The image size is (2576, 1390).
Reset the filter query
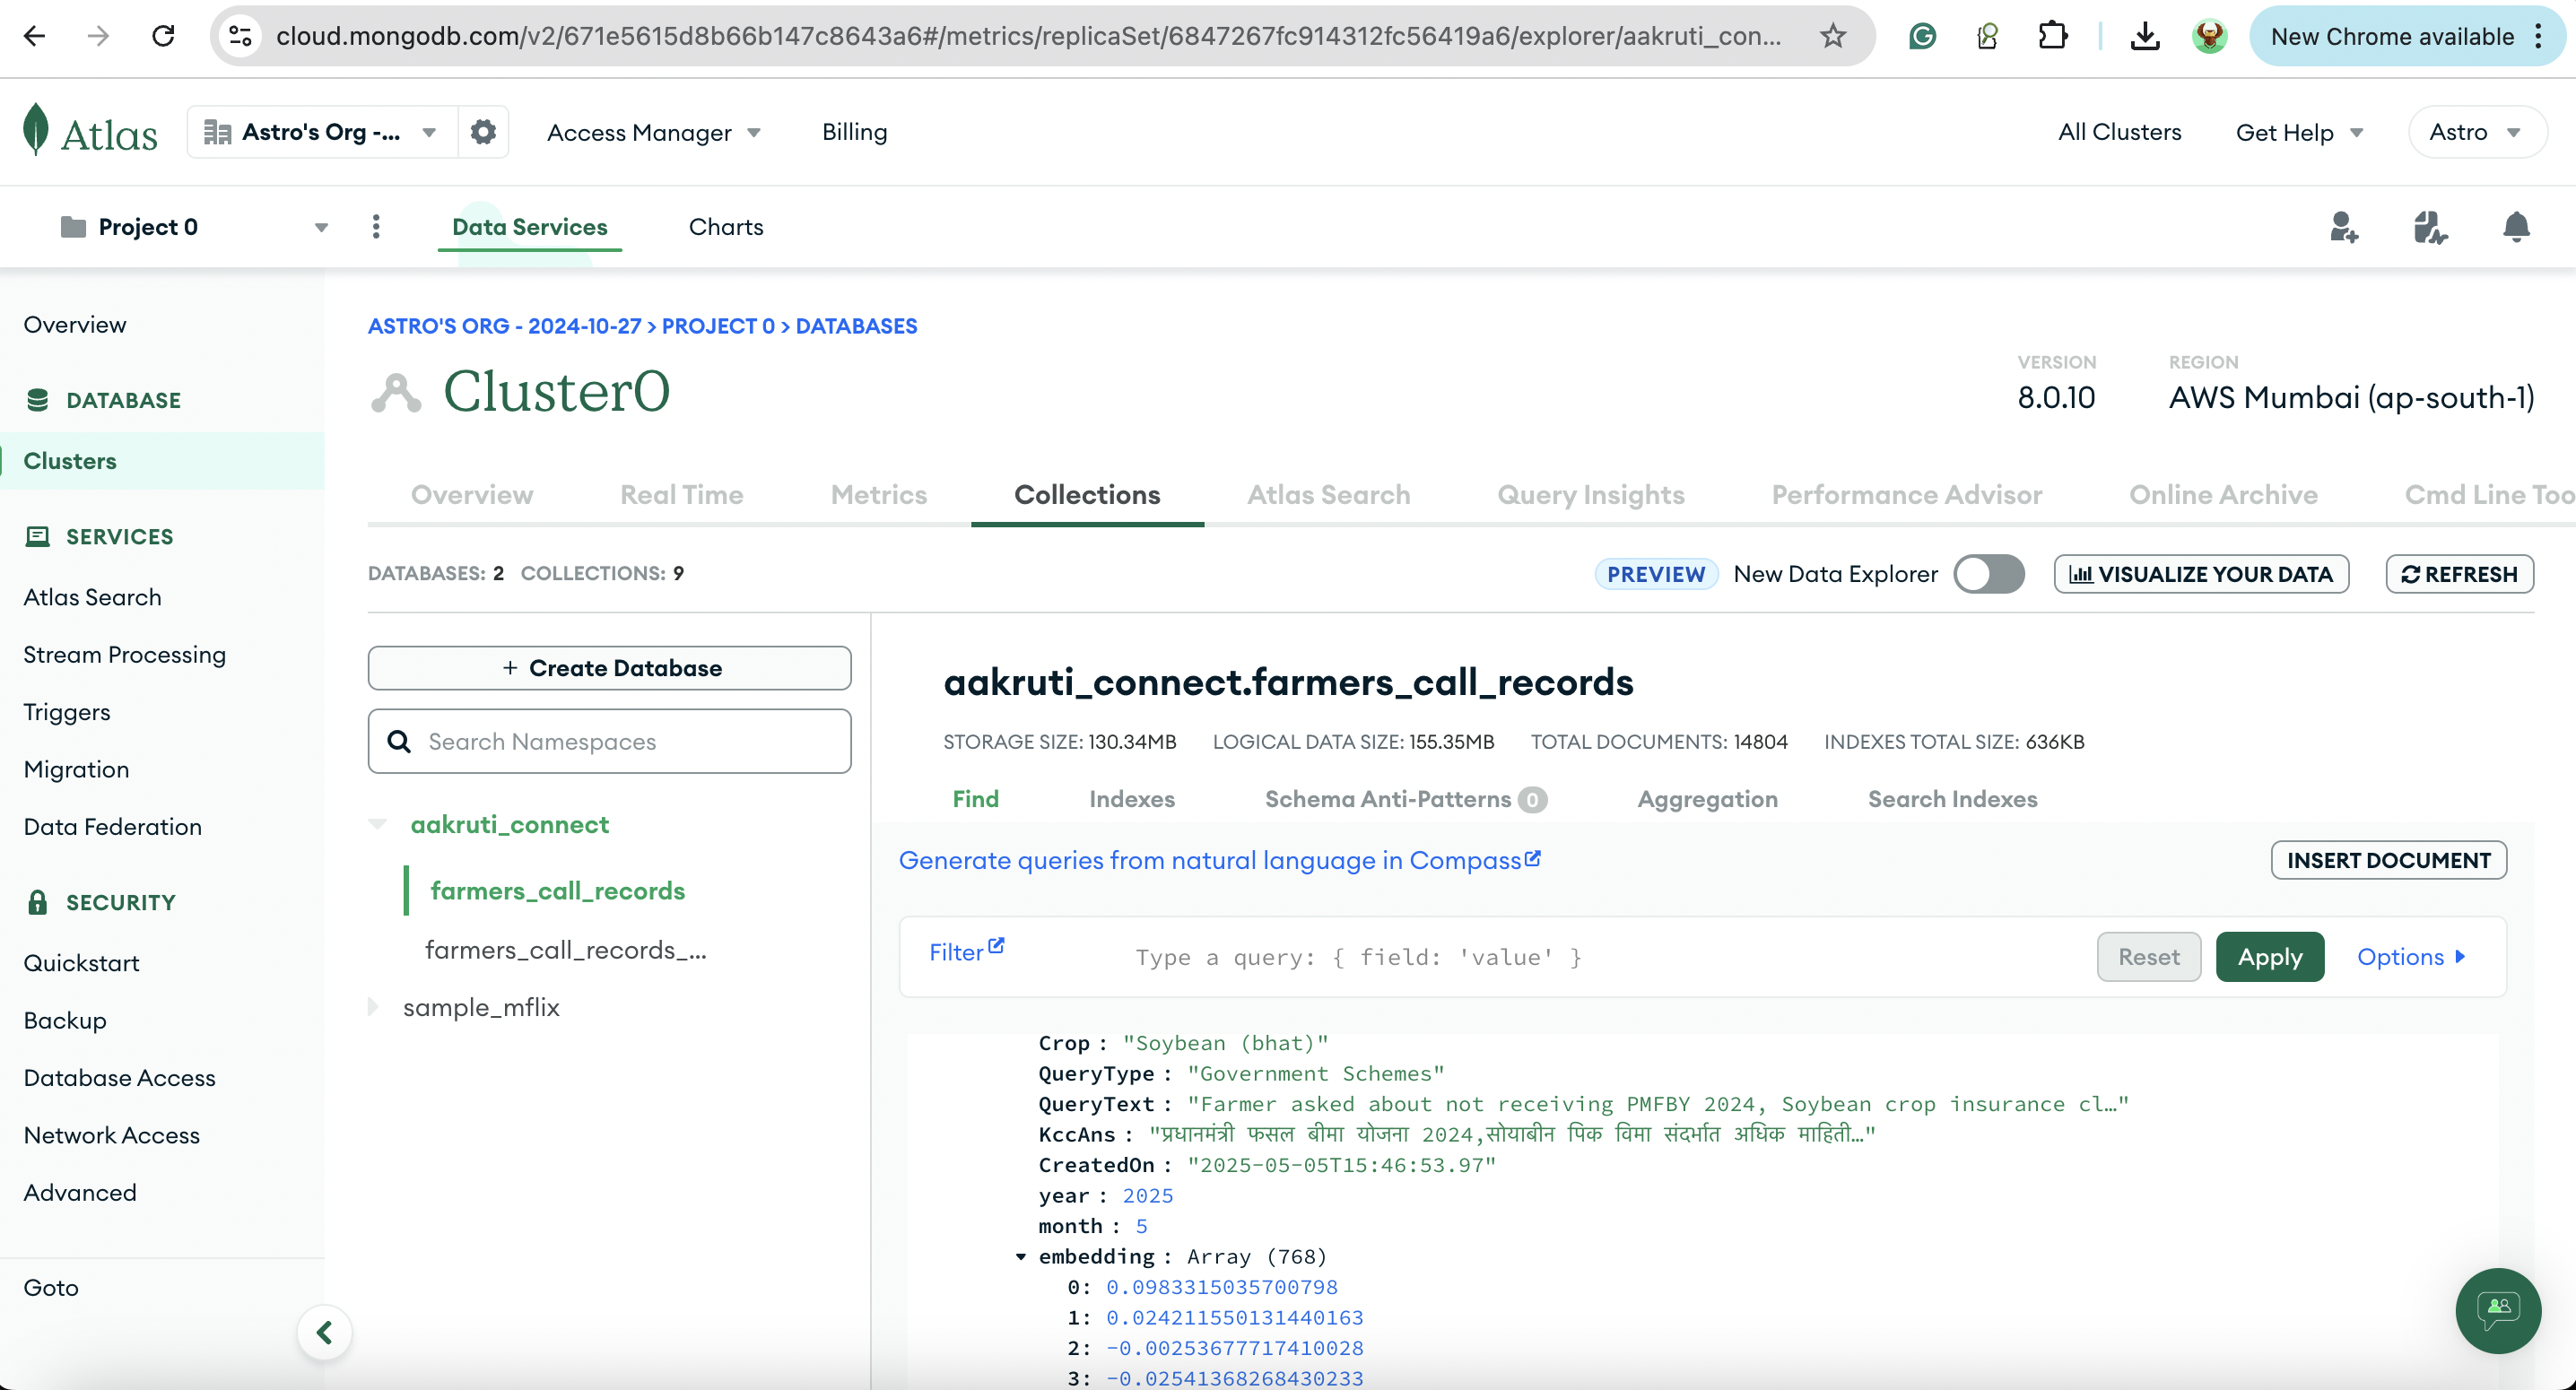pos(2148,957)
